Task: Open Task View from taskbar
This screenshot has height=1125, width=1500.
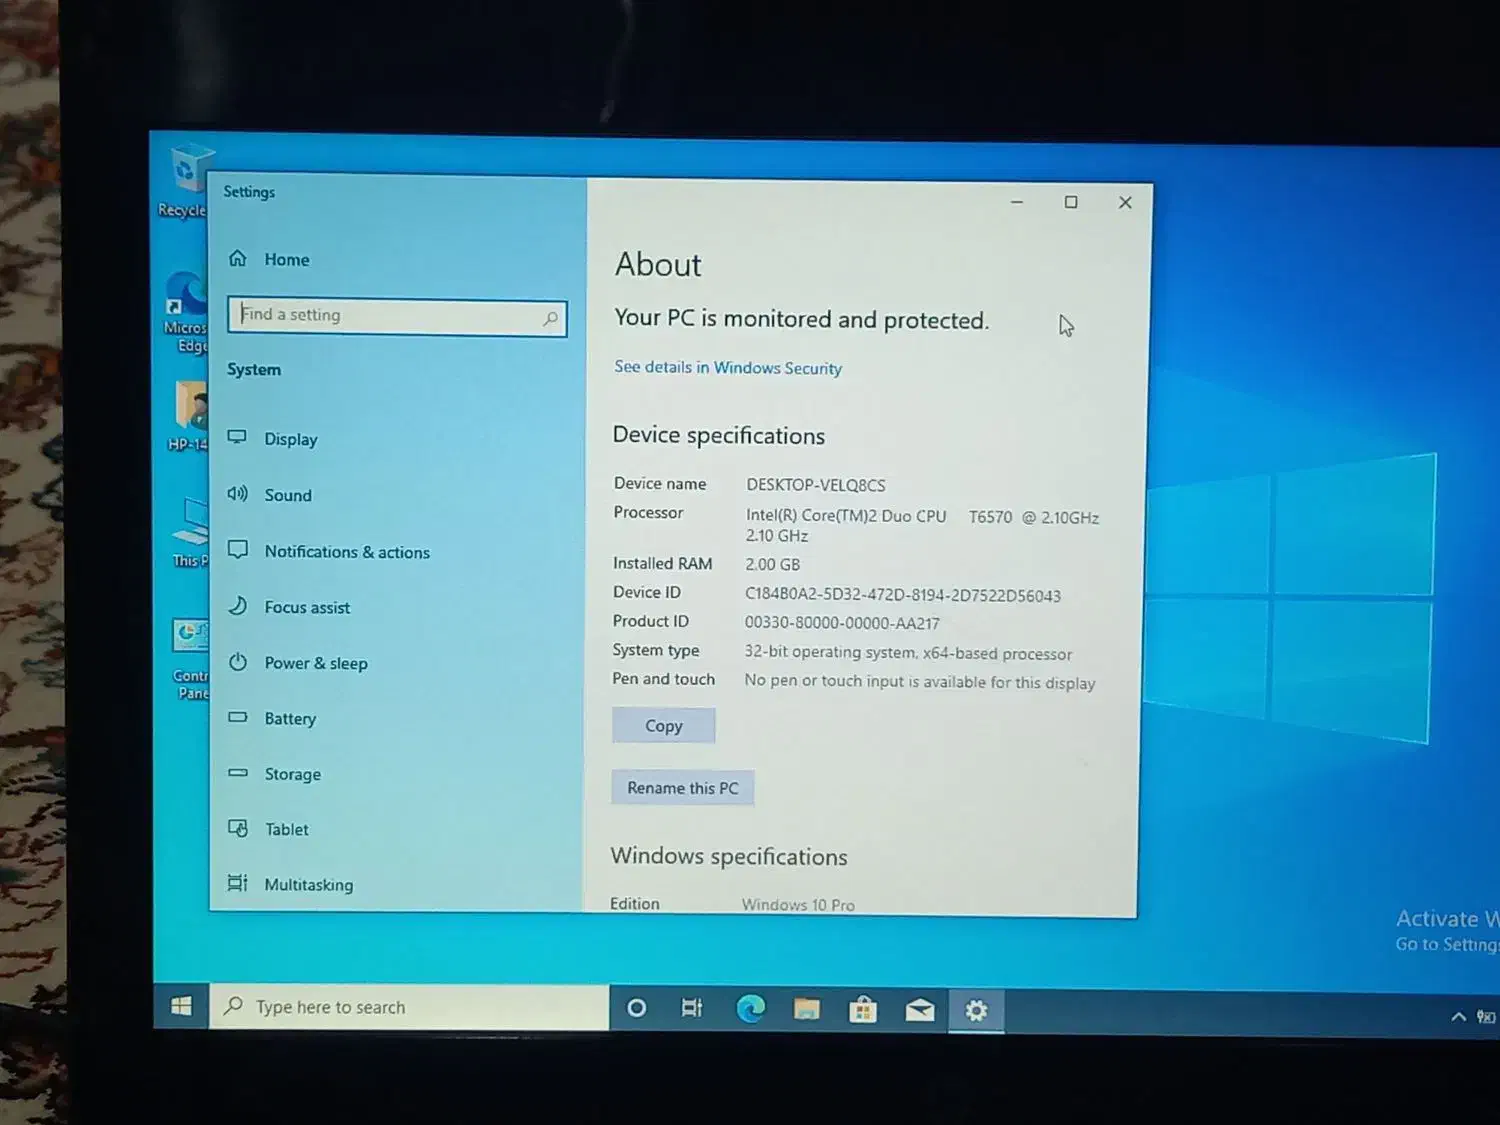Action: (691, 1008)
